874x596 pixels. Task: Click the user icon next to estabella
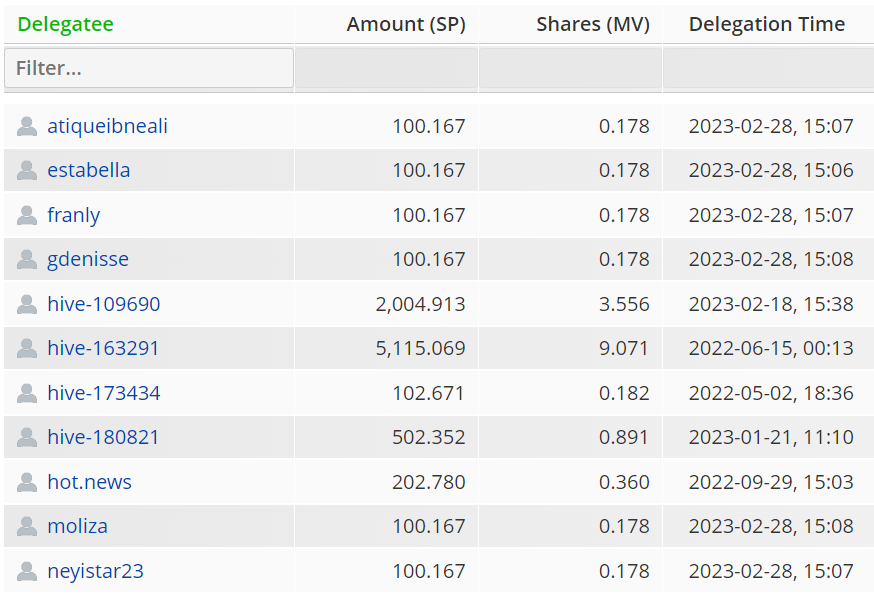point(27,171)
